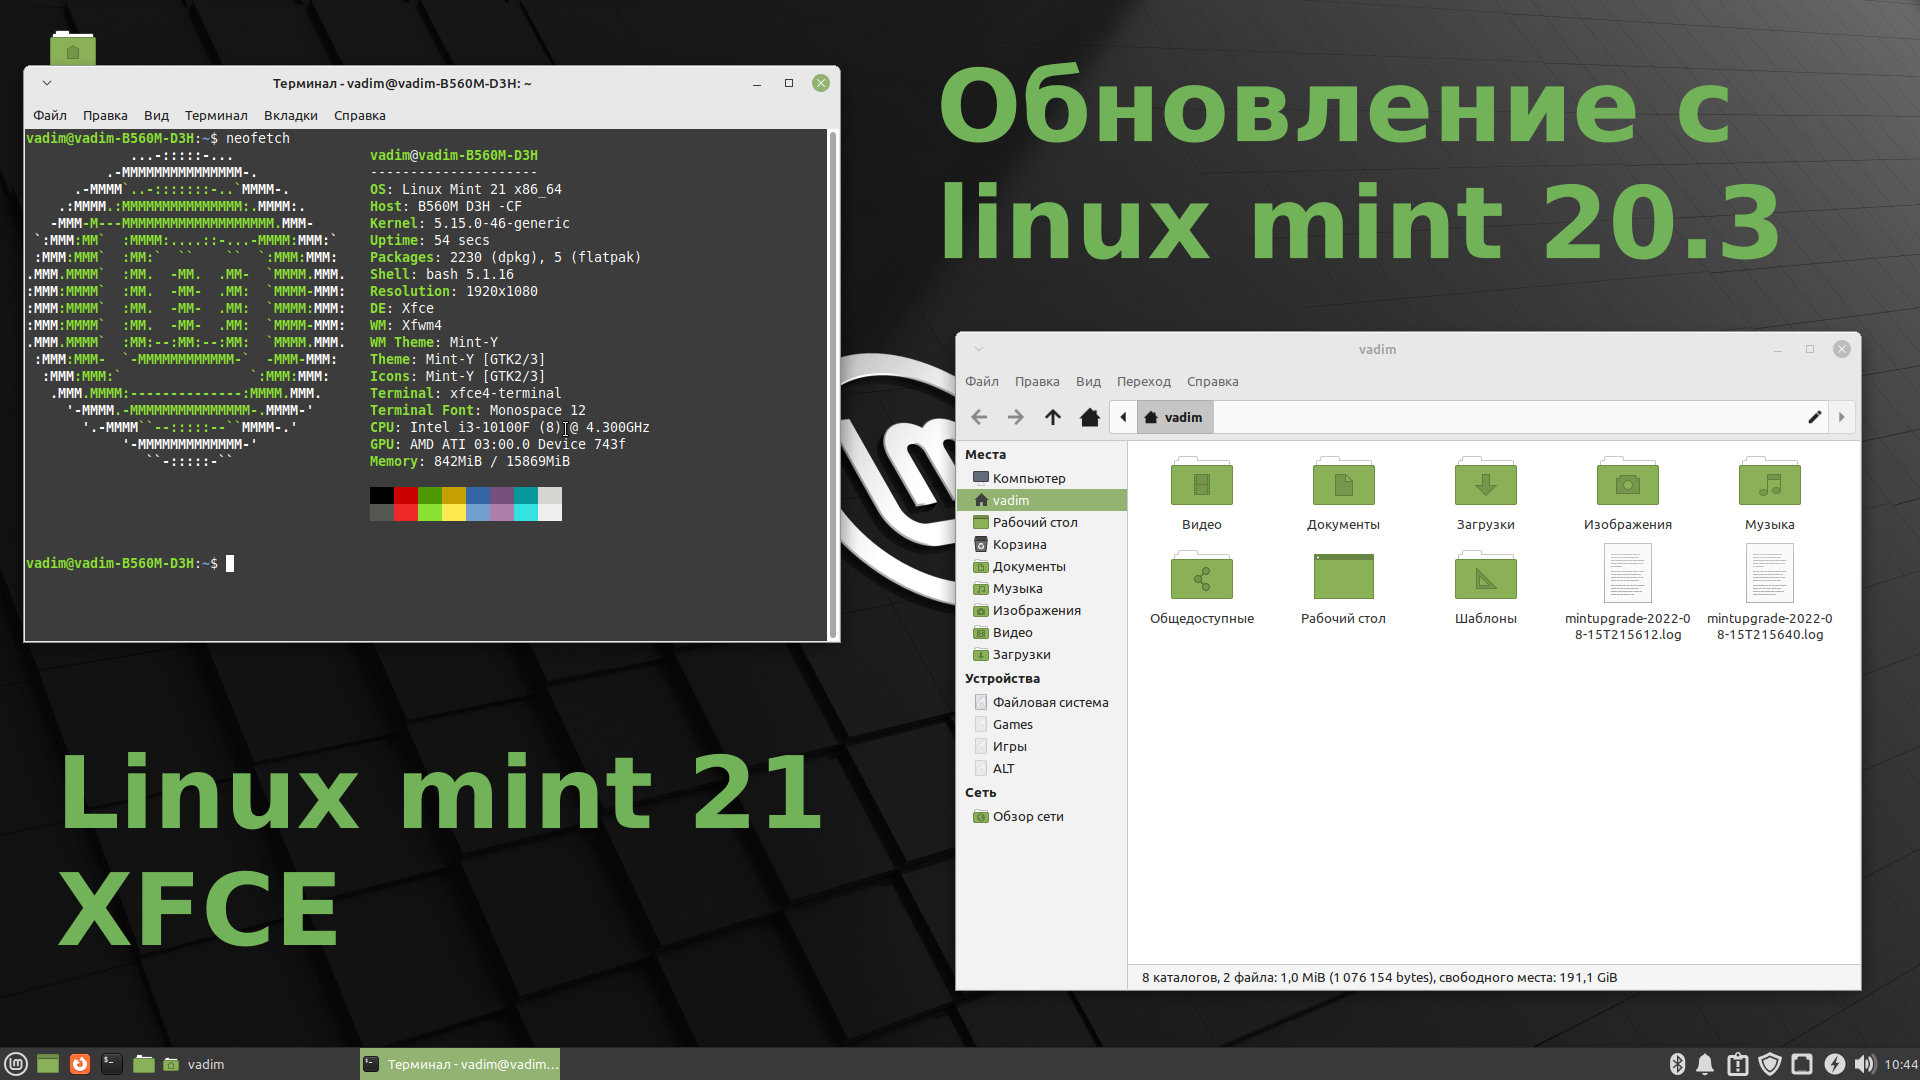Click the chevron on the vadim window titlebar
1920x1080 pixels.
point(979,349)
